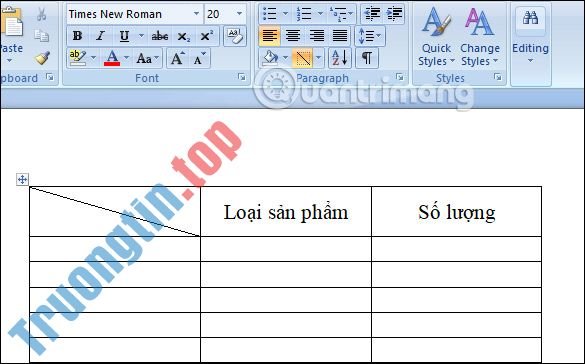
Task: Open Editing group menu
Action: coord(530,37)
